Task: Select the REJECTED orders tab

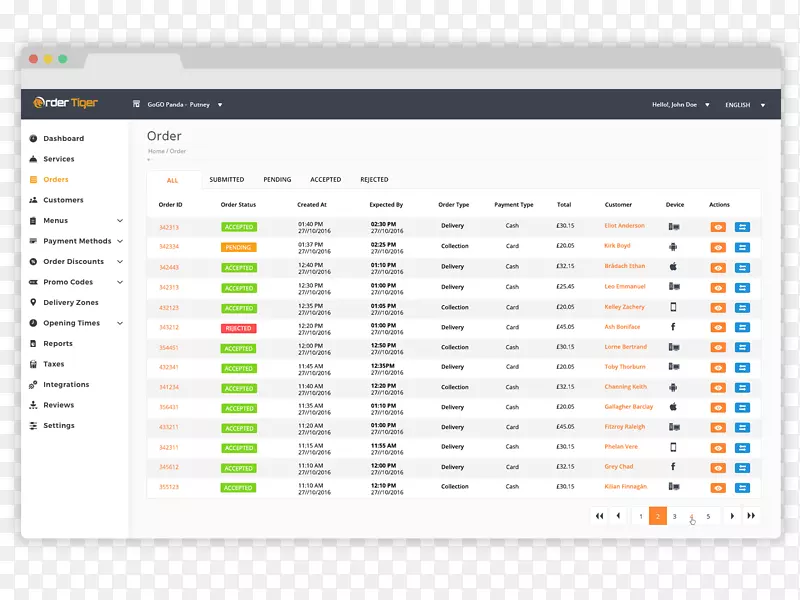Action: click(x=374, y=180)
